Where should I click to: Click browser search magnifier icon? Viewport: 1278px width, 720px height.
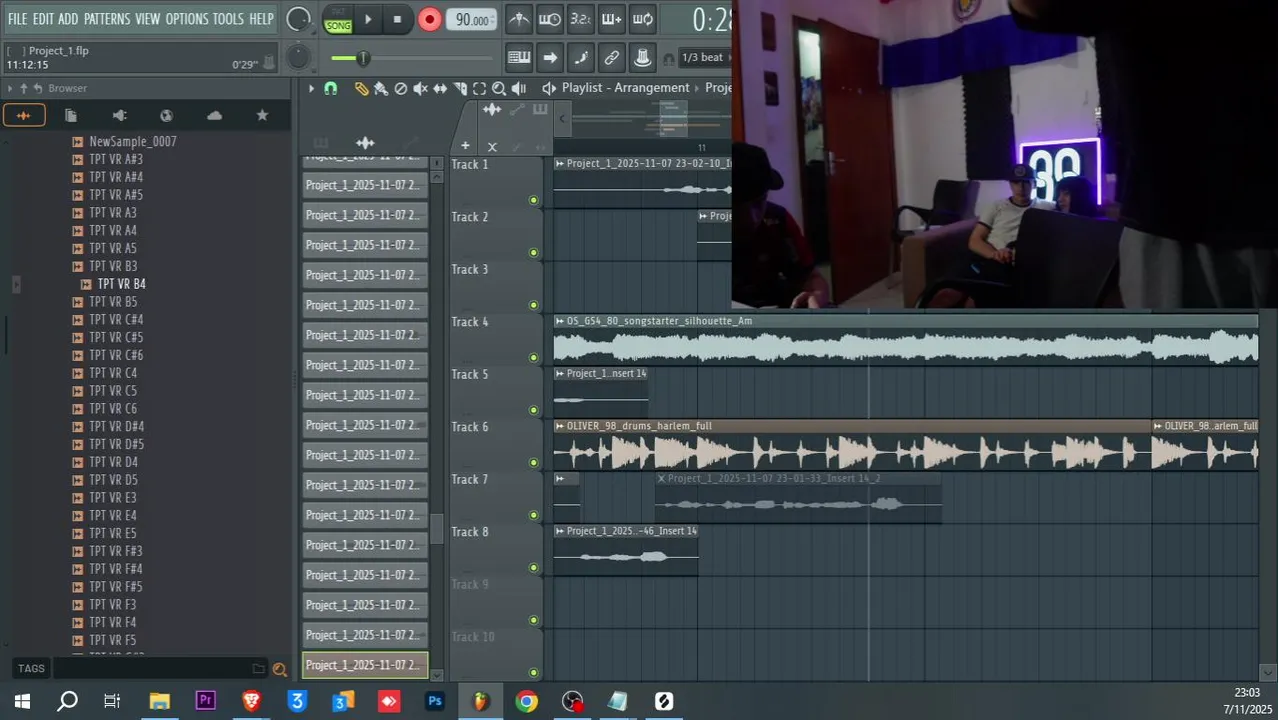point(280,669)
